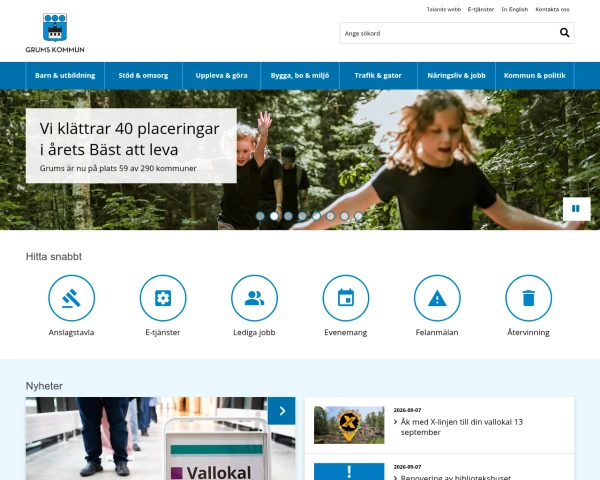Open E-tjänster gear icon shortcut
Image resolution: width=600 pixels, height=480 pixels.
pyautogui.click(x=163, y=298)
